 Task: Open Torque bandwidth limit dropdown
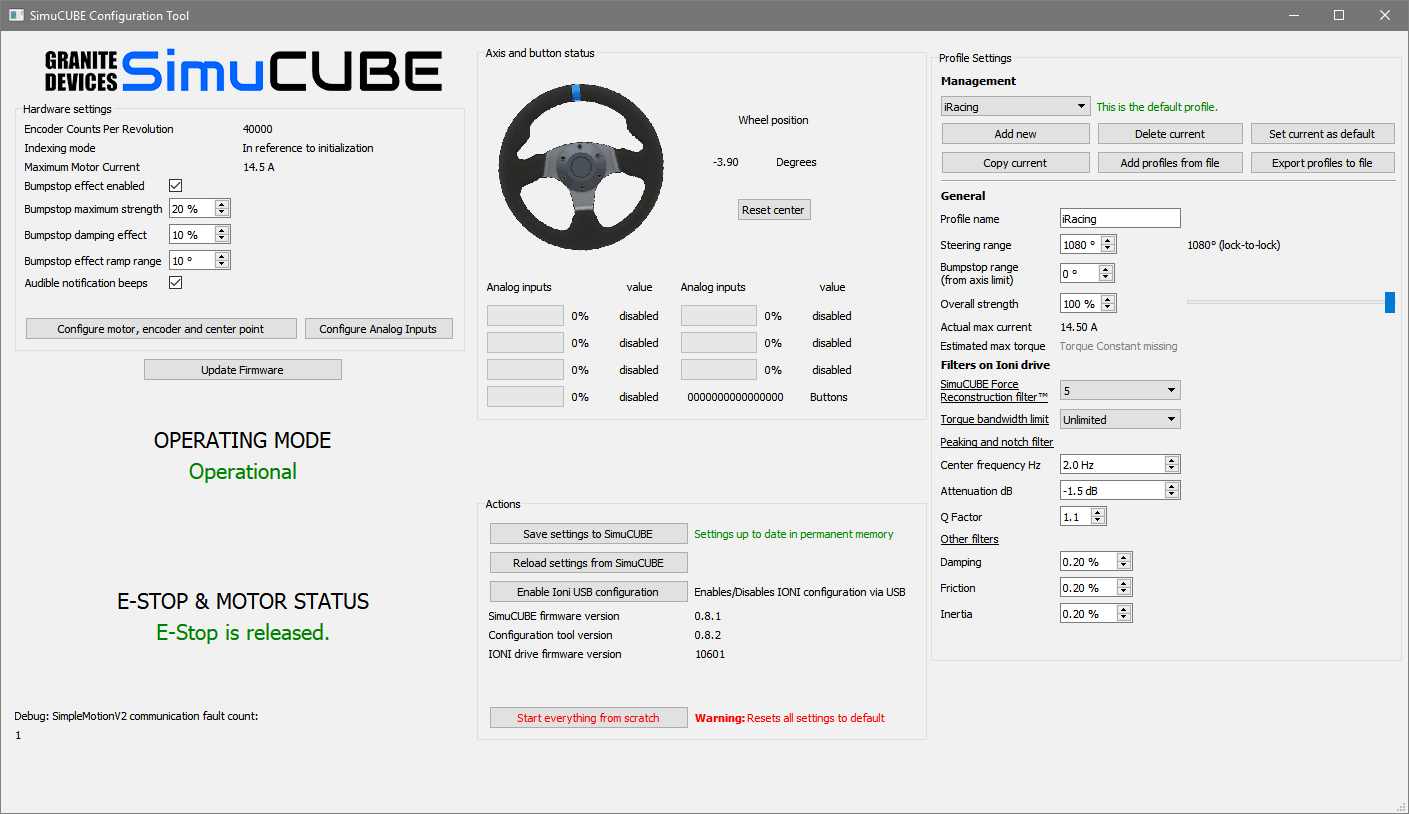pyautogui.click(x=1120, y=420)
